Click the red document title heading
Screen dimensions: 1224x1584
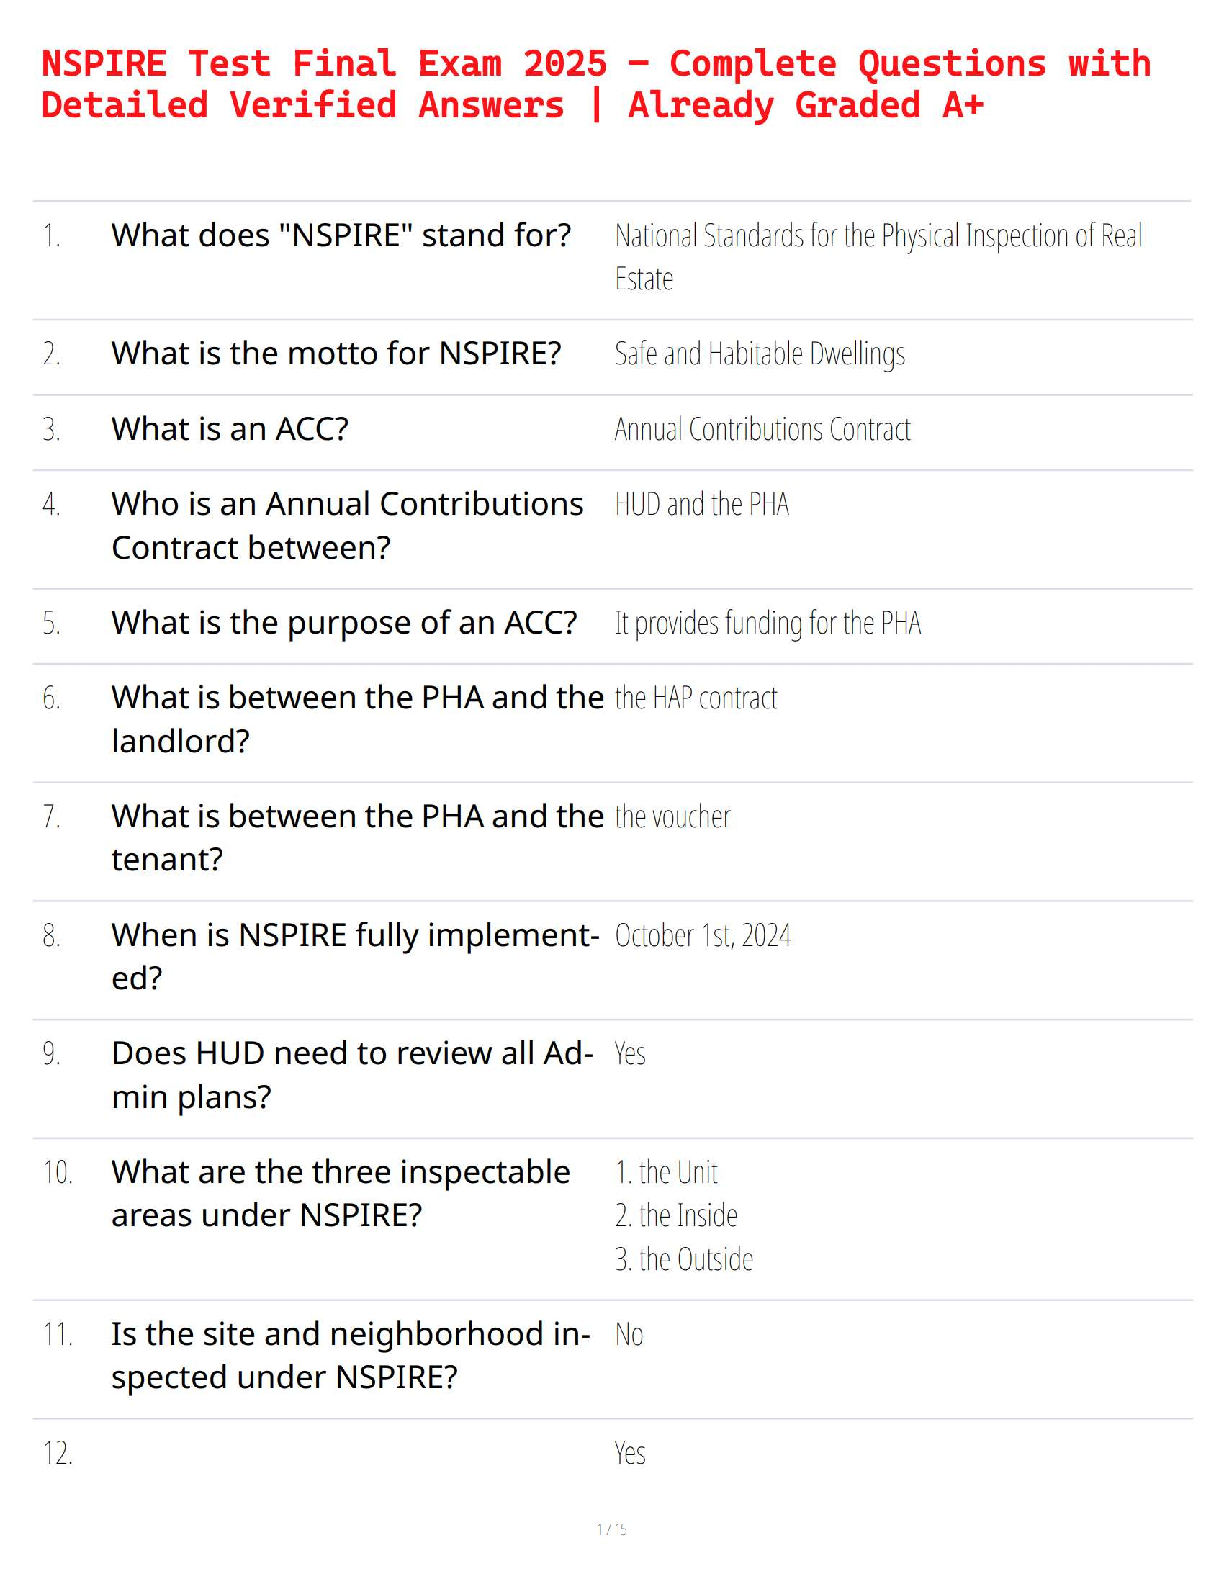point(595,84)
